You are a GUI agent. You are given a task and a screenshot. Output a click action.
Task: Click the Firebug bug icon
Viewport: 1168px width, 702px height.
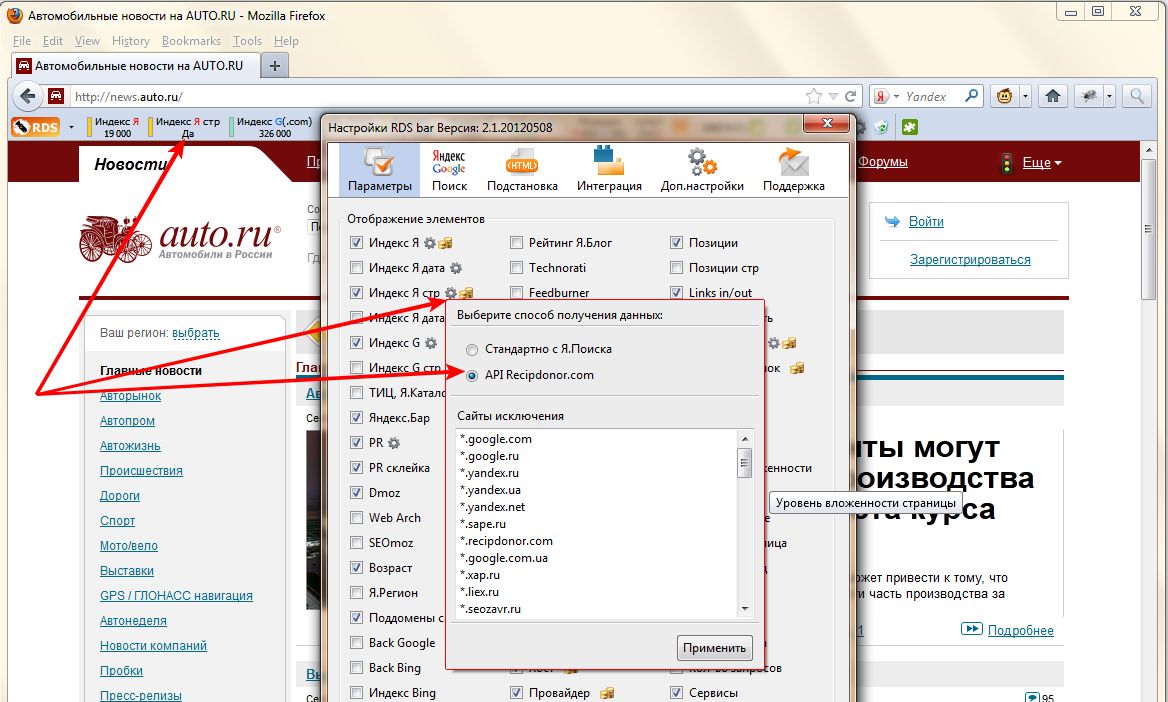[x=1089, y=96]
